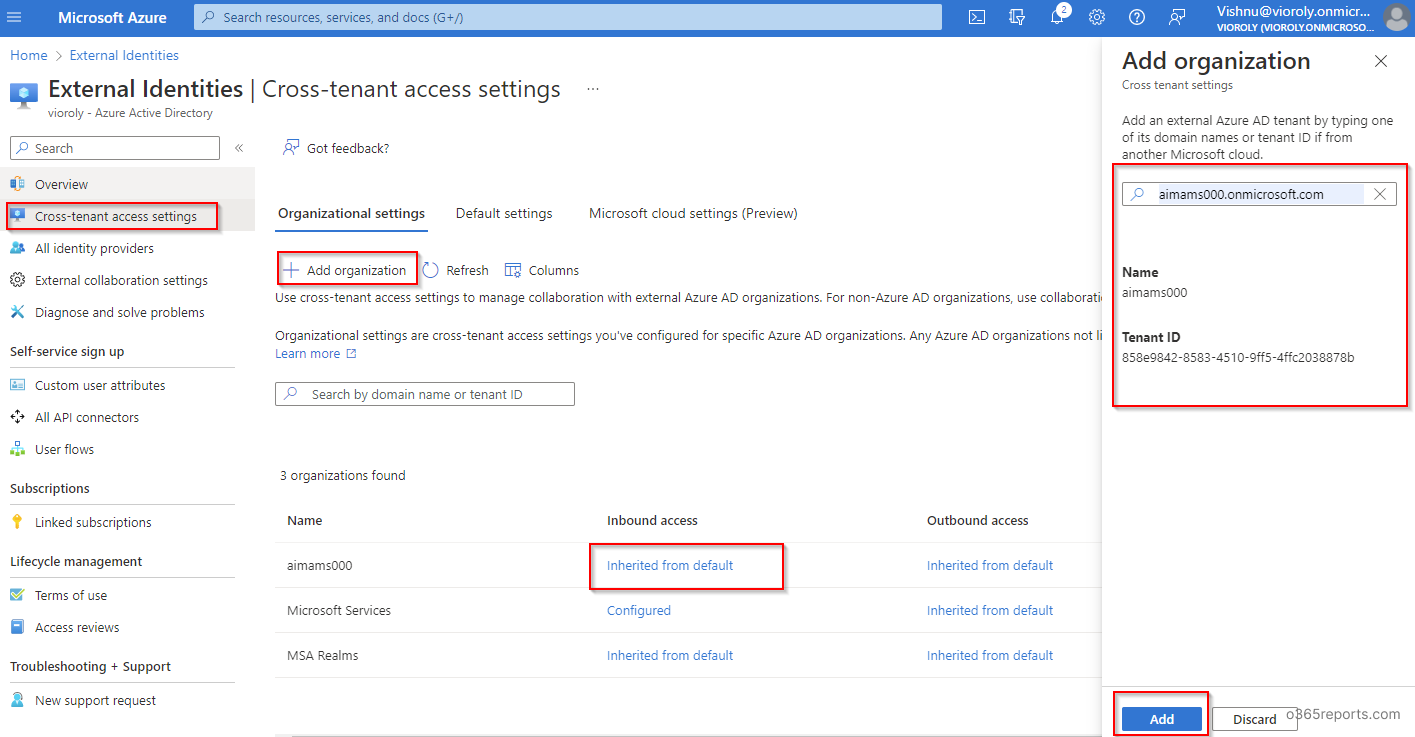Click the Search by domain name field
1415x737 pixels.
425,394
